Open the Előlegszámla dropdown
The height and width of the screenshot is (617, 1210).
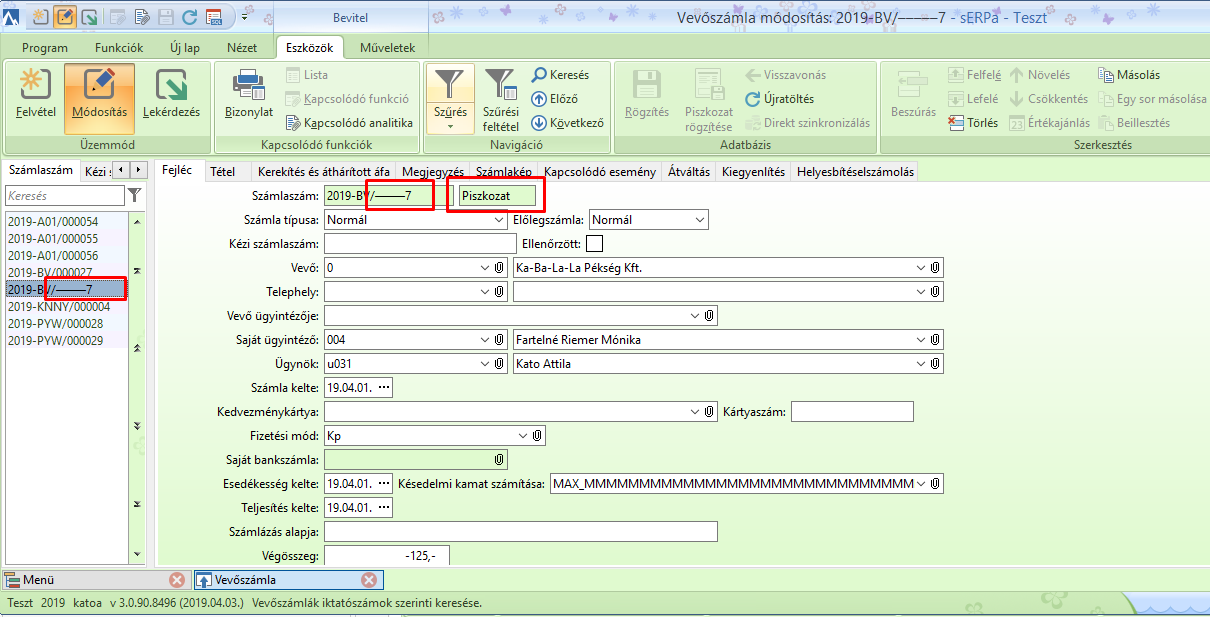point(699,219)
